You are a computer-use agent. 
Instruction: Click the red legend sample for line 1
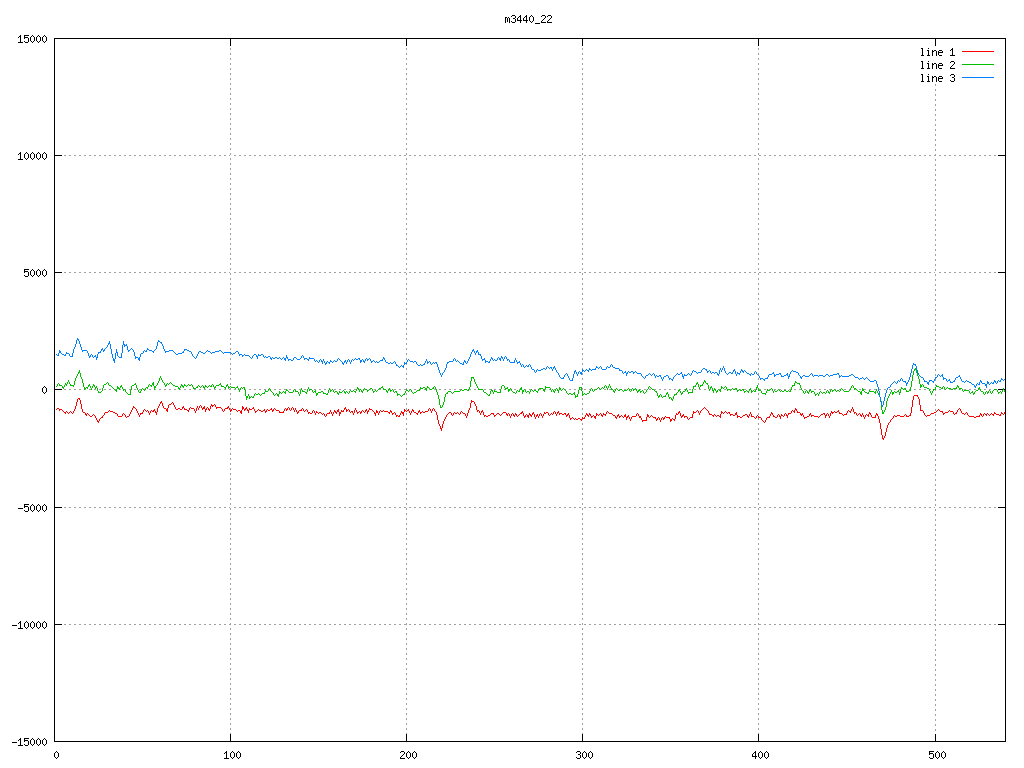click(979, 51)
